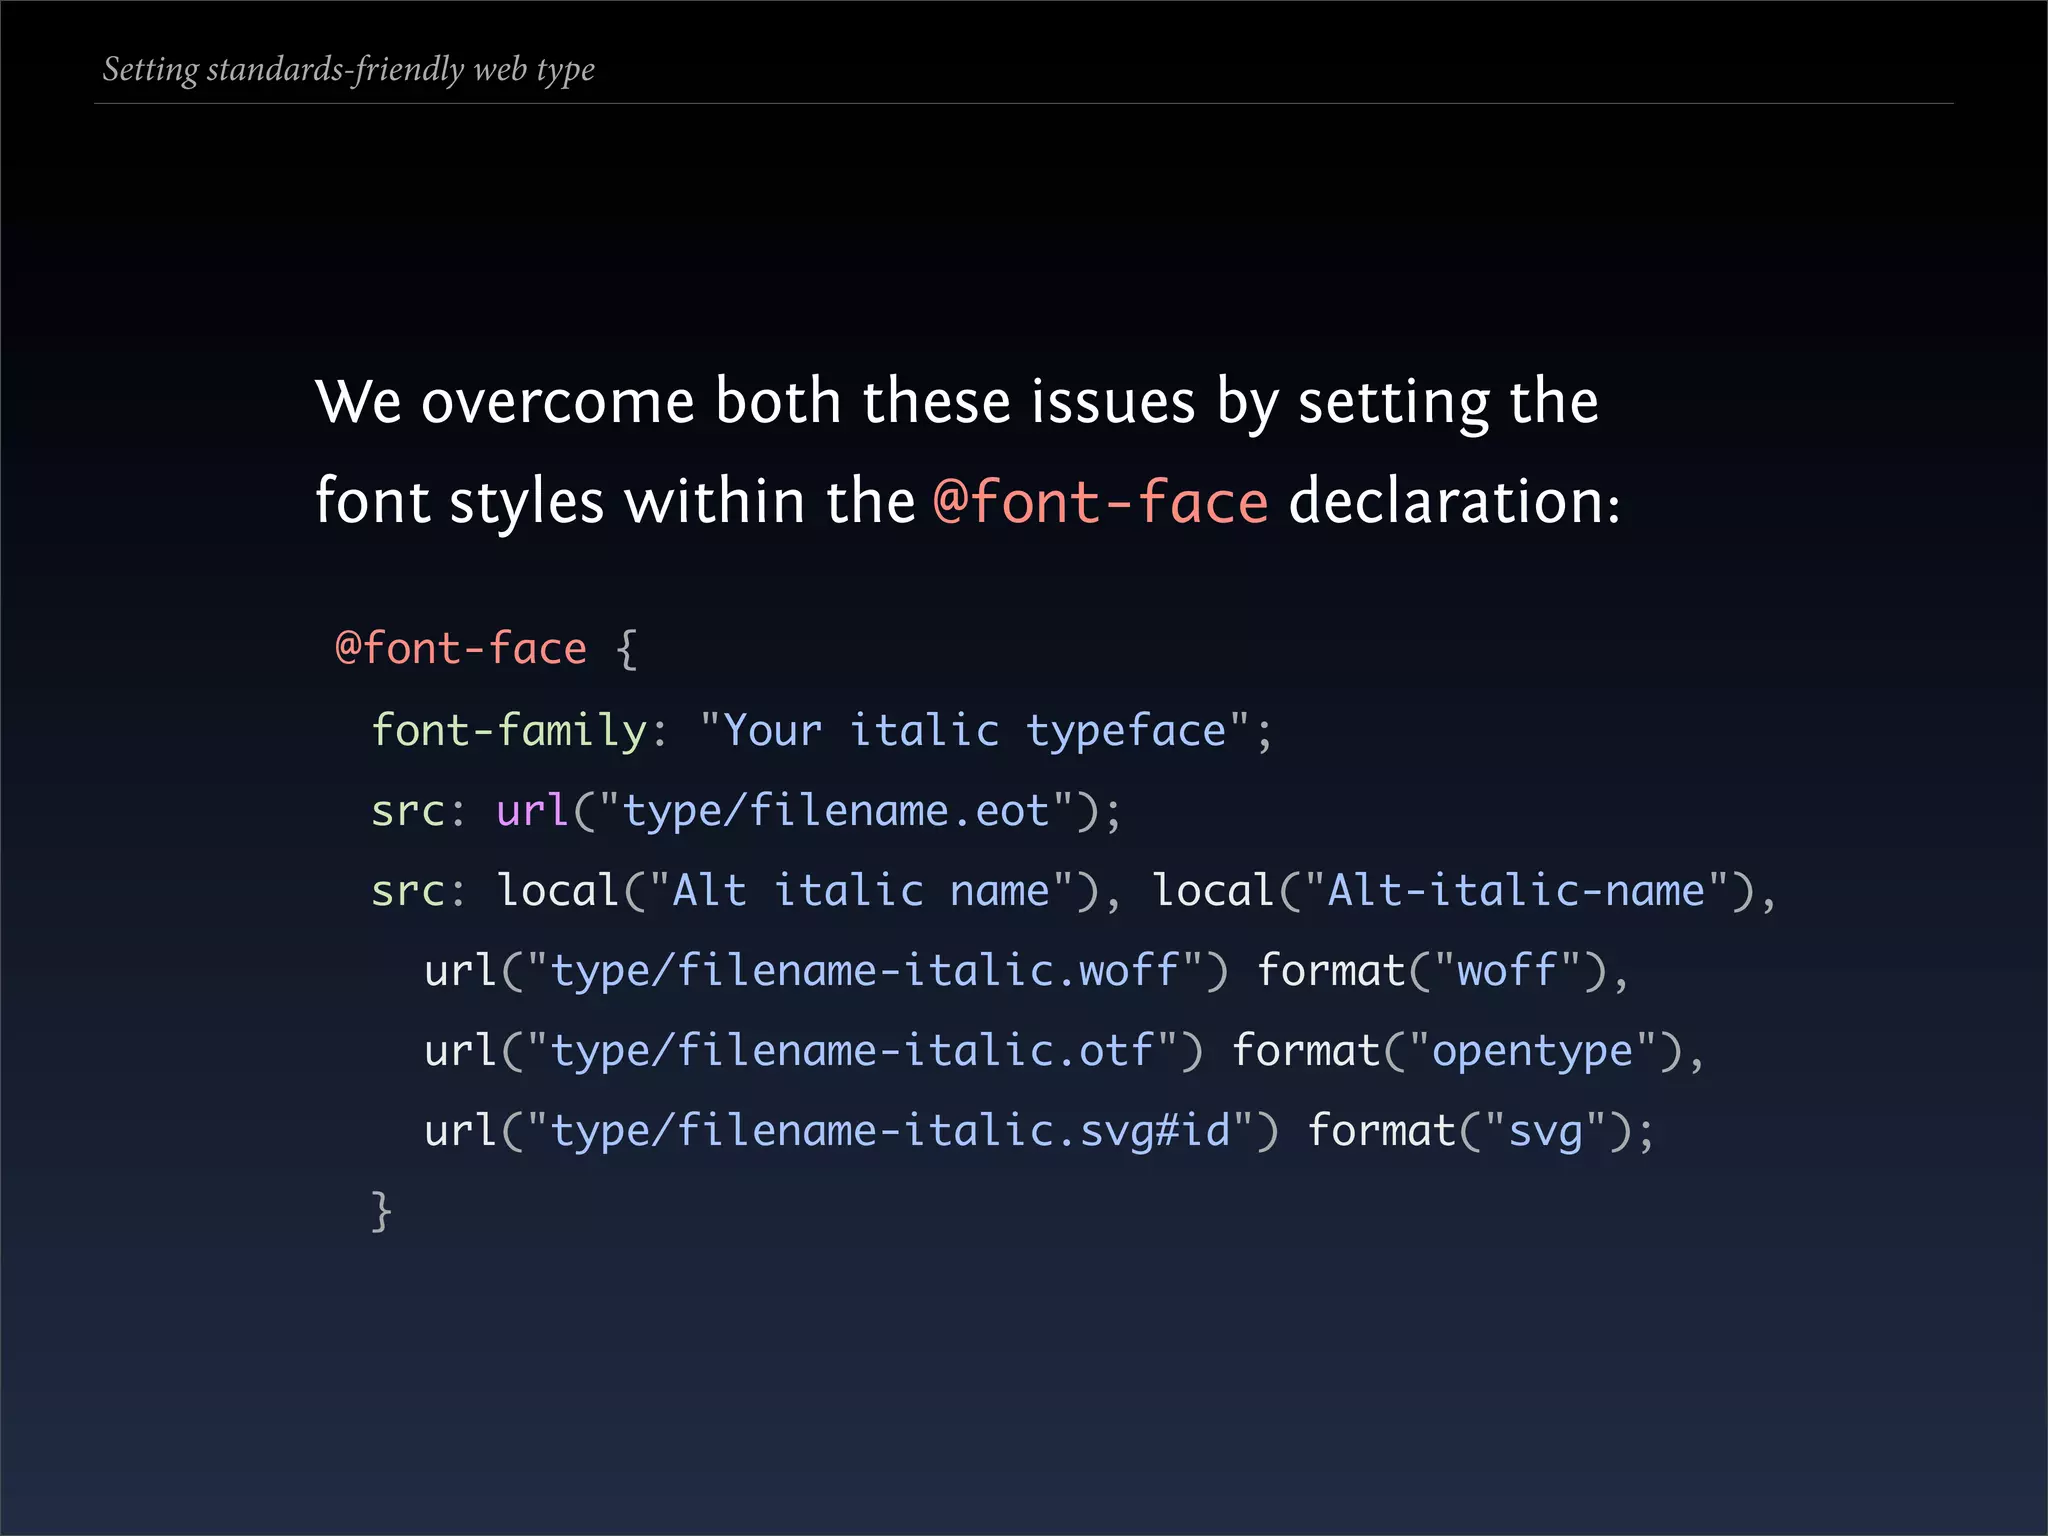Click format("woff") in the code
The image size is (2048, 1536).
[1431, 971]
